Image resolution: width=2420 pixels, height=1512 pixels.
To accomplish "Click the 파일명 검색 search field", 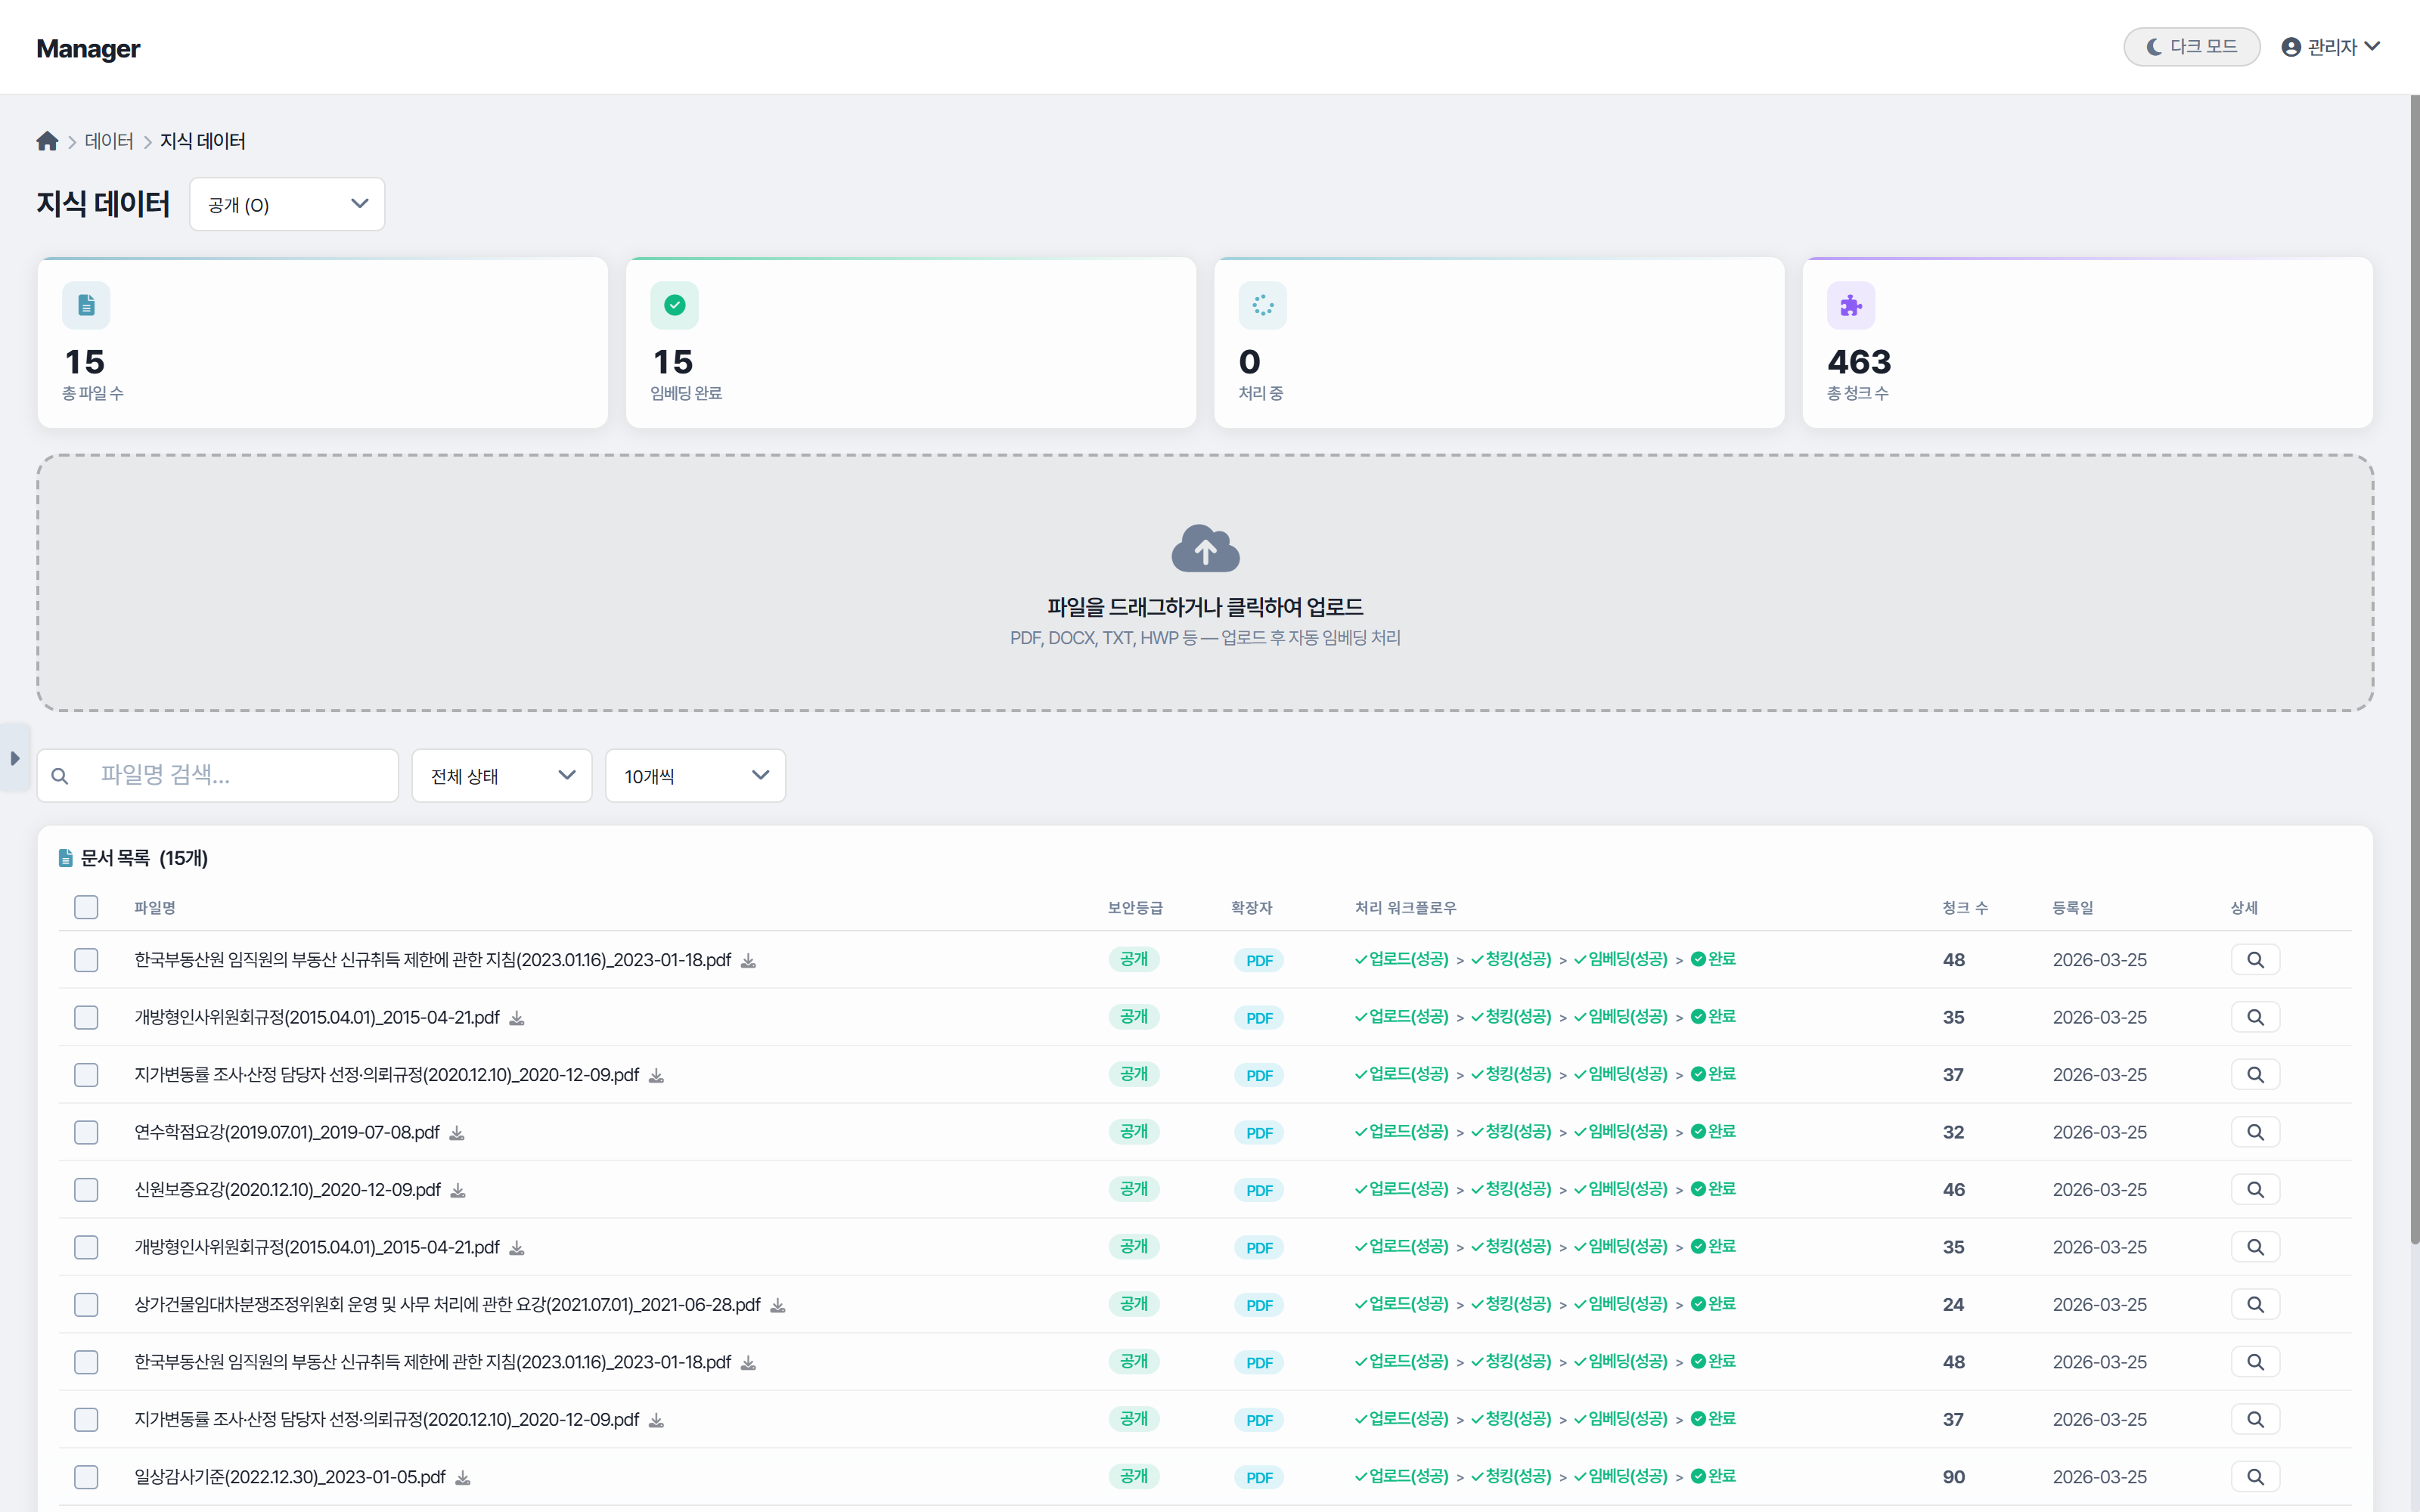I will coord(240,775).
